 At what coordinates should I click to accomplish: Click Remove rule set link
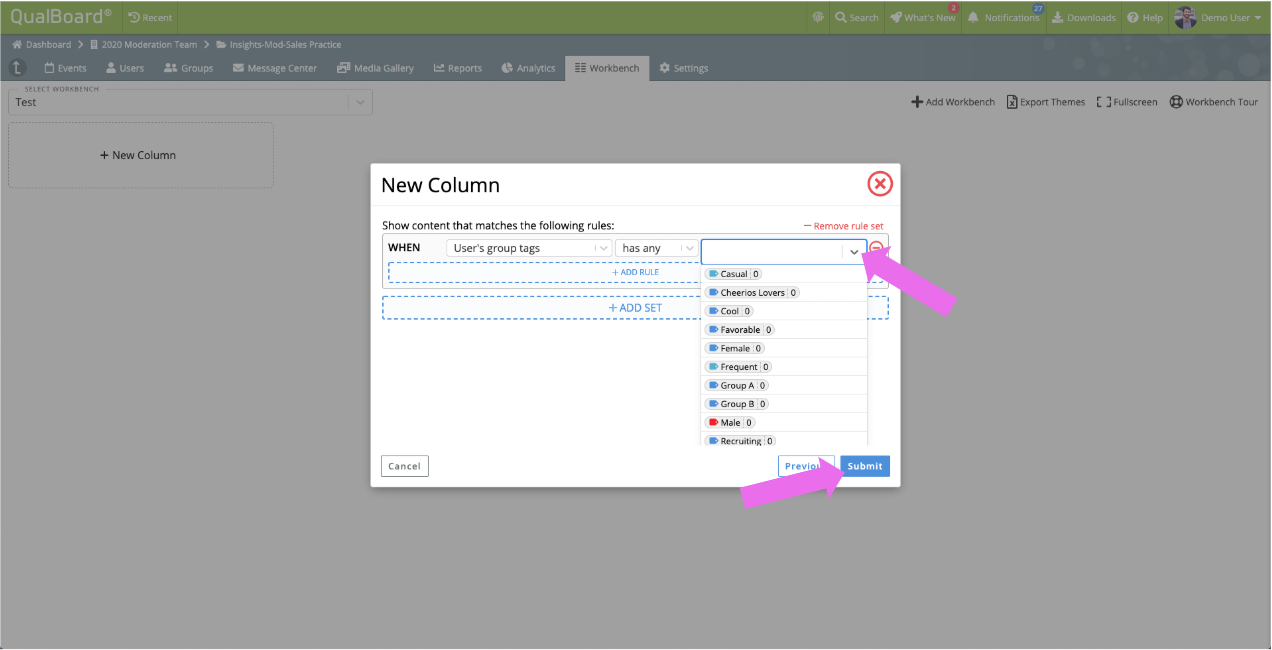coord(844,226)
